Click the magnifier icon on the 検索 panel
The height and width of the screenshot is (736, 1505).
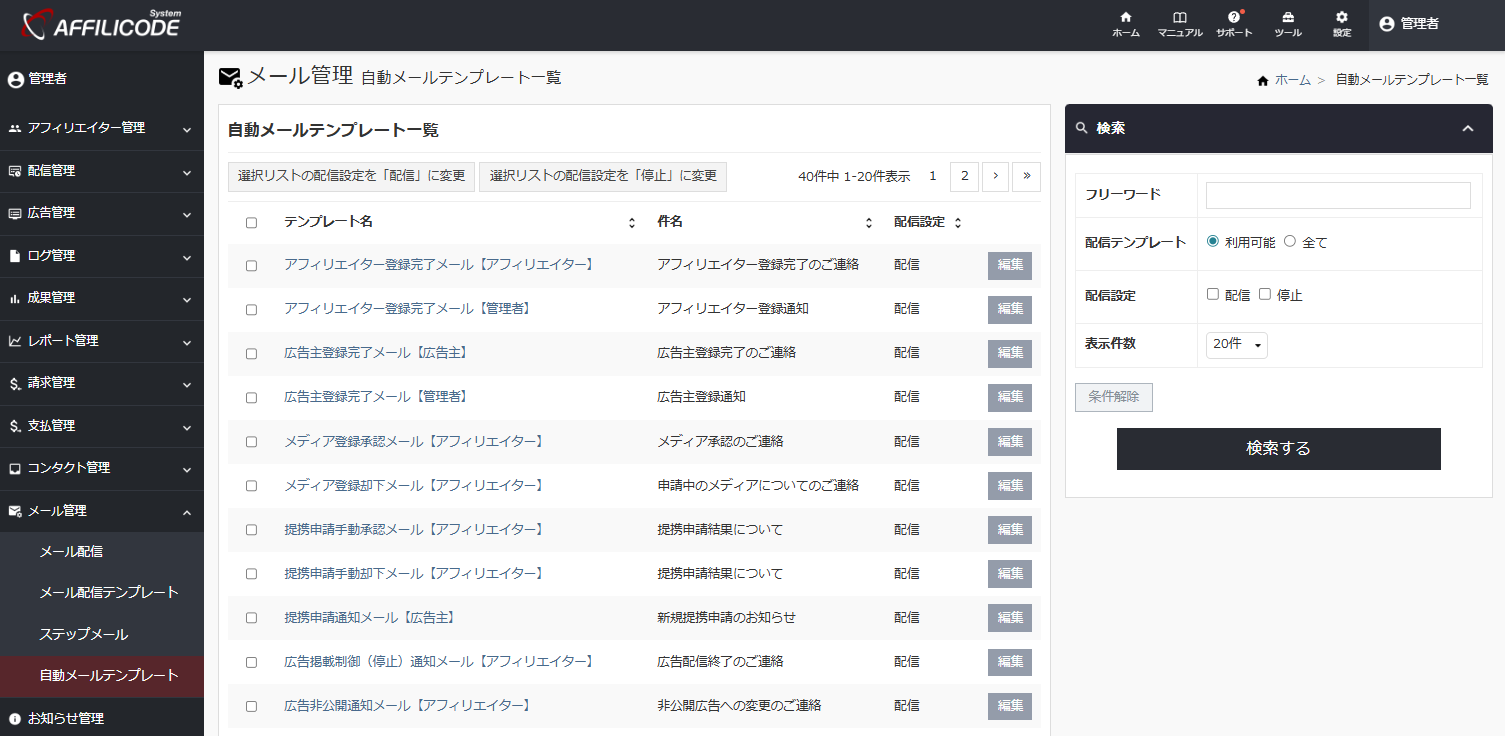1082,128
